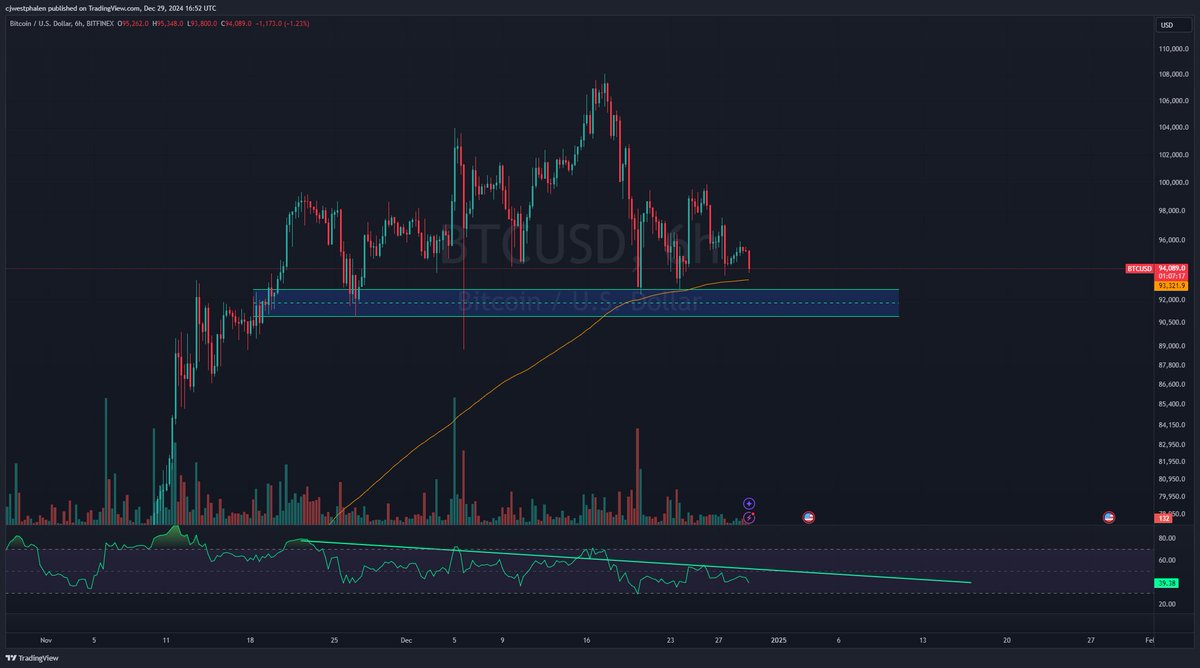This screenshot has width=1200, height=668.
Task: Click the red volume label showing 132
Action: pyautogui.click(x=1164, y=517)
